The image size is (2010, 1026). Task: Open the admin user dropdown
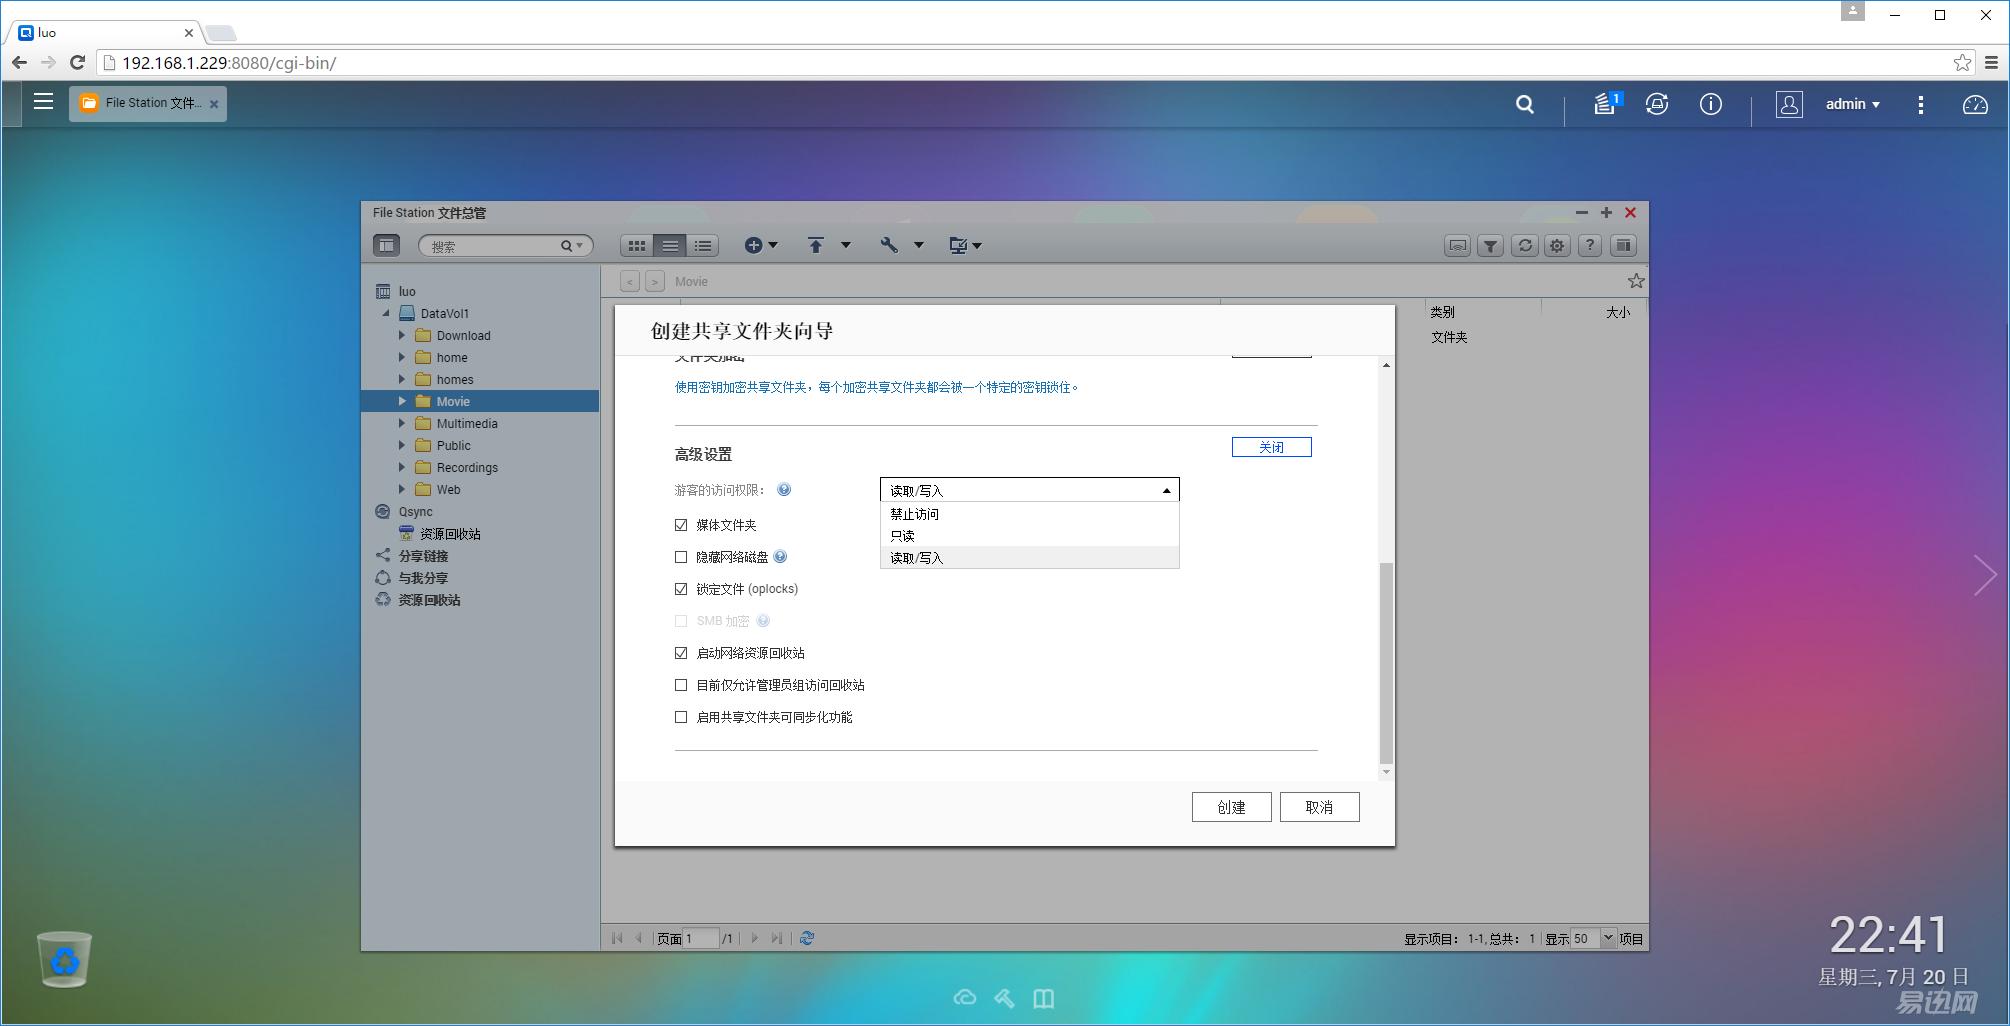(1852, 104)
